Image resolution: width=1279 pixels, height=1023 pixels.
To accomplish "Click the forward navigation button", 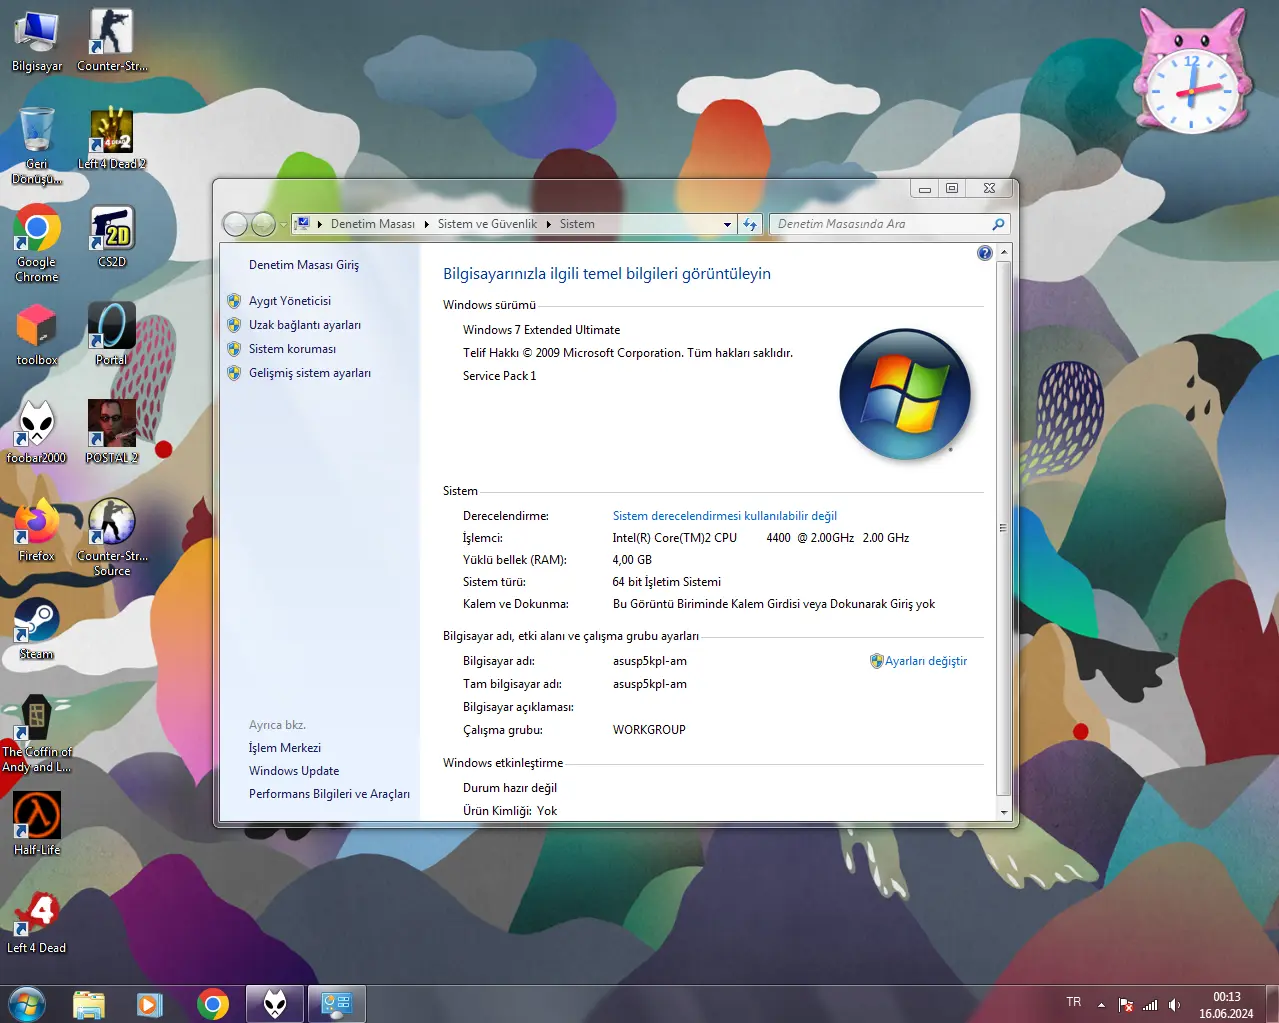I will [263, 224].
